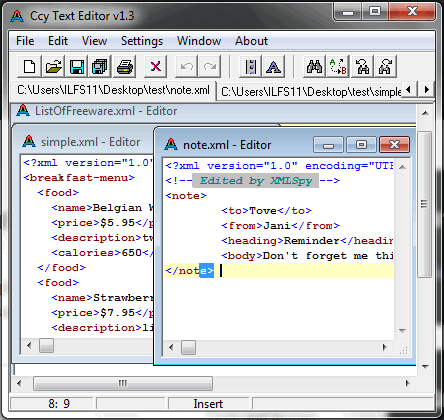Click the <from>Jani</from> line

(x=281, y=226)
